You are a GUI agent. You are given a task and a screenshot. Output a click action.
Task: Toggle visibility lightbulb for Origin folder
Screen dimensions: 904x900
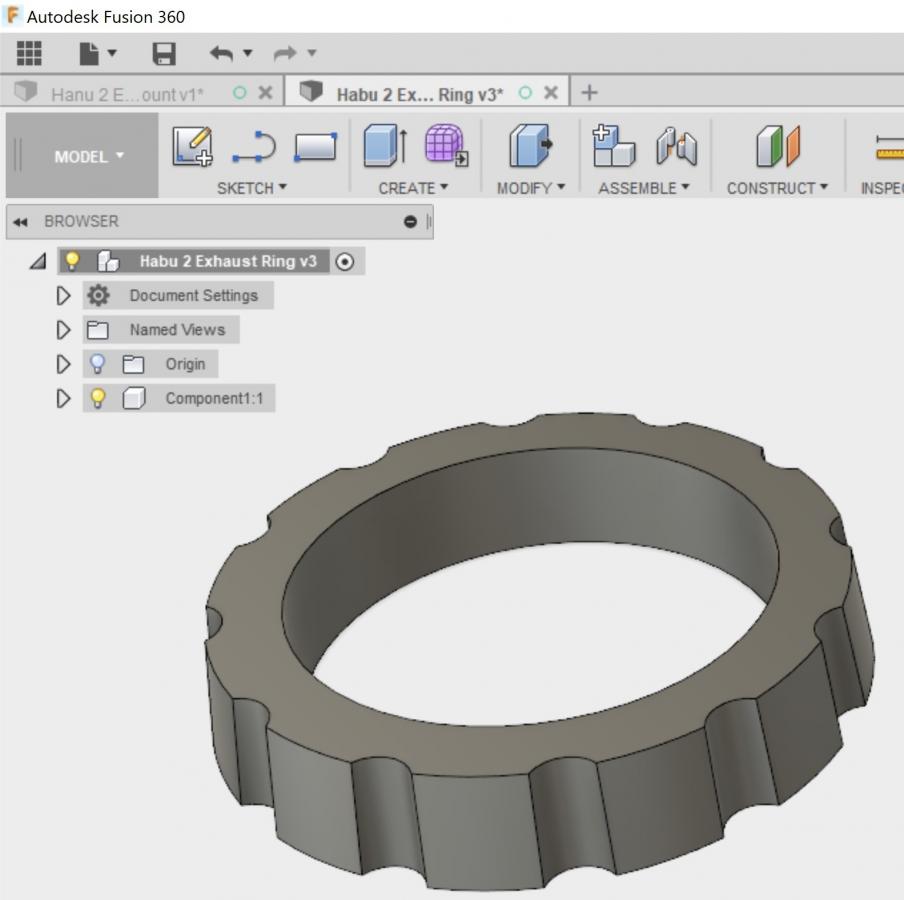(98, 364)
